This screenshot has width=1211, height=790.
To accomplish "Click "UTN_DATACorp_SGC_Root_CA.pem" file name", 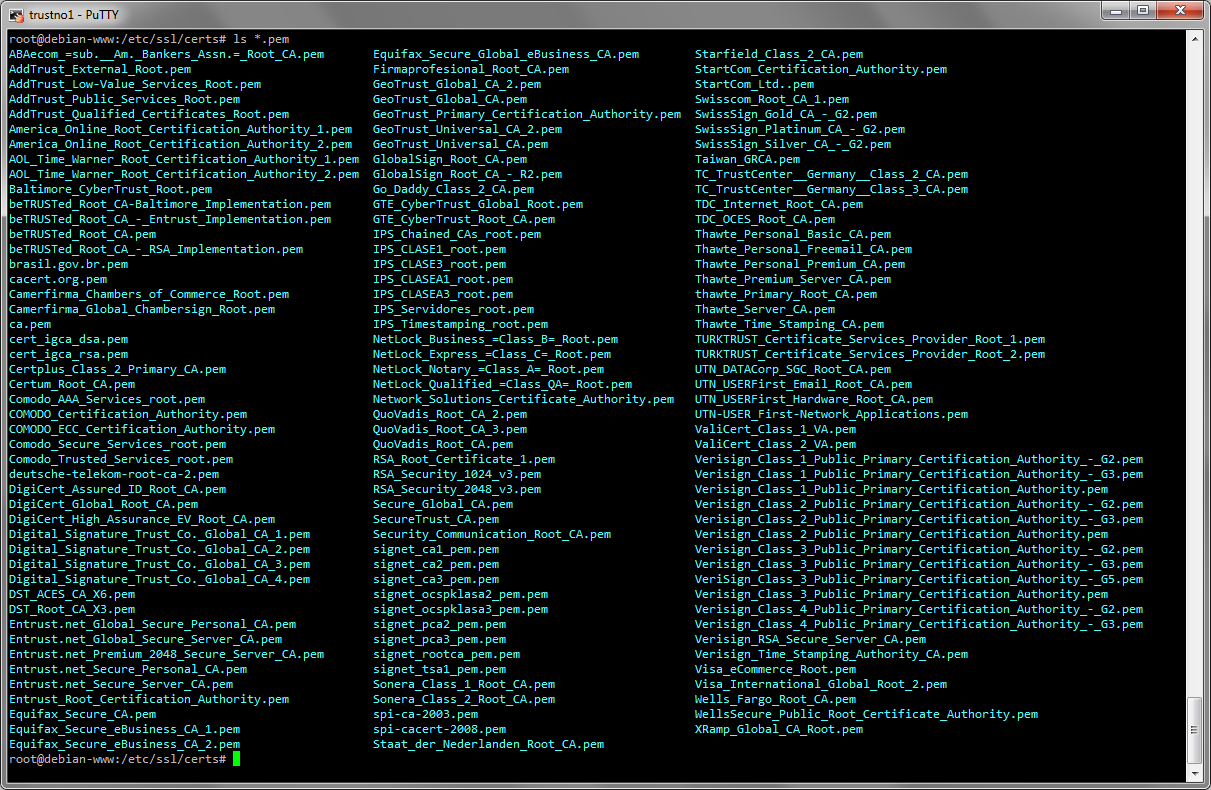I will 793,369.
